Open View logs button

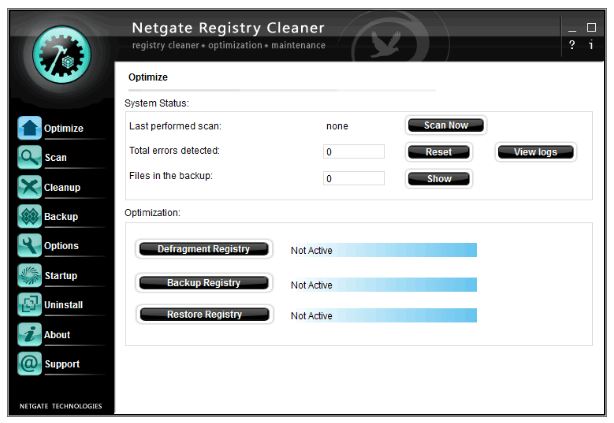click(x=536, y=152)
